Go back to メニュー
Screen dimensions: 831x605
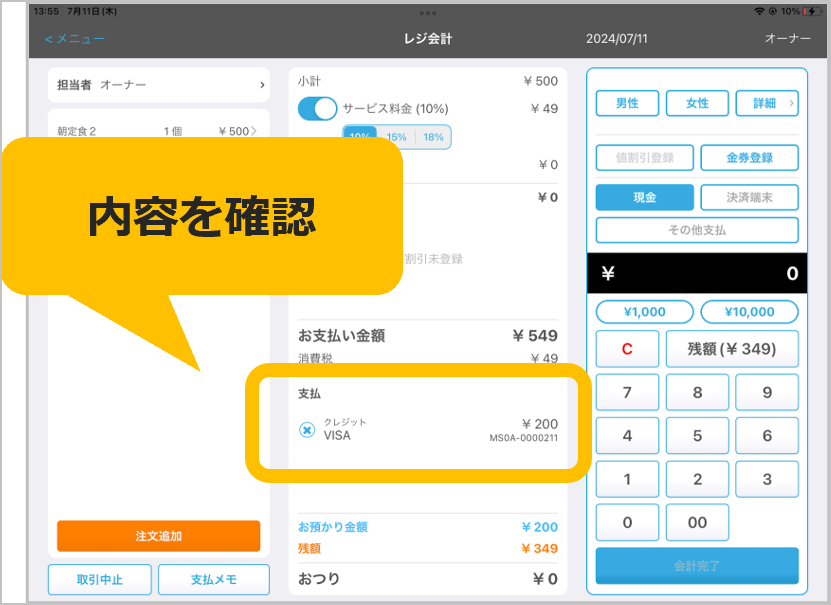click(74, 39)
